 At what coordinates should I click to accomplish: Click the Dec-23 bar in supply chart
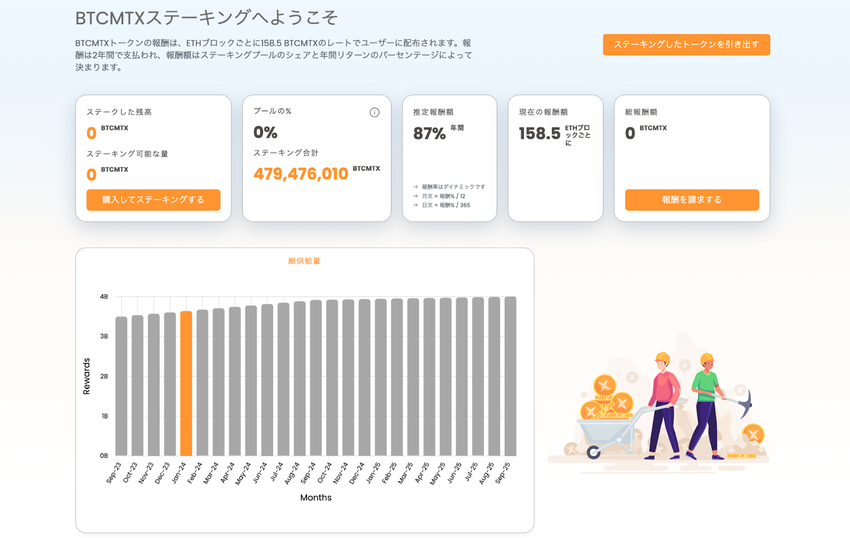point(170,384)
